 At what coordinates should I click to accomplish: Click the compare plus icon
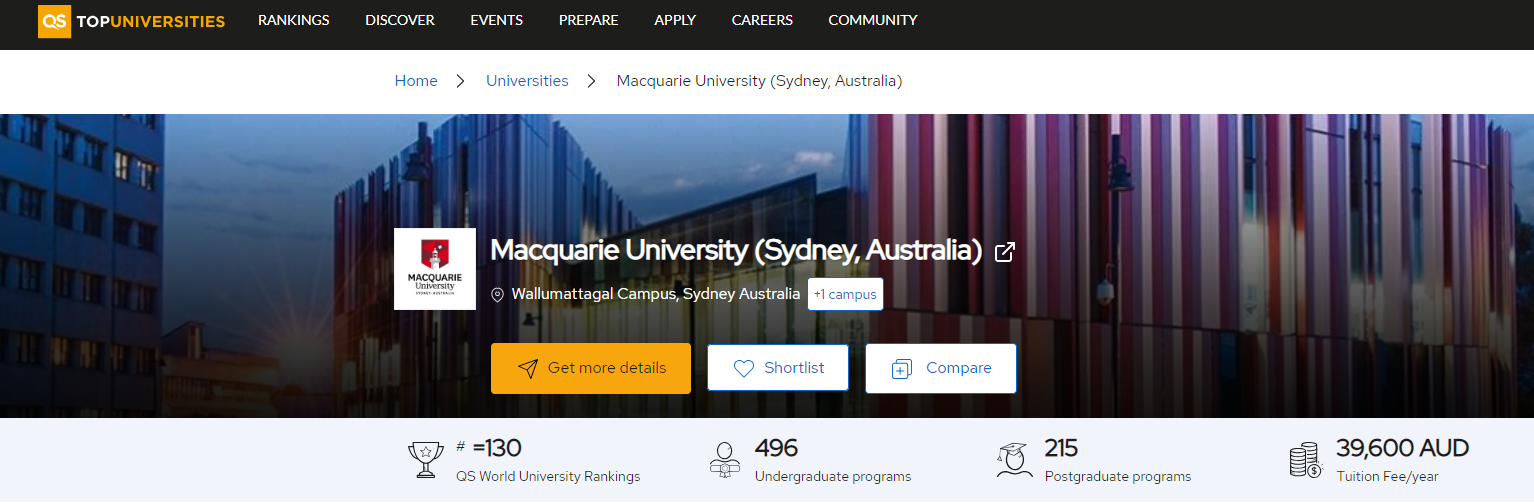click(902, 369)
